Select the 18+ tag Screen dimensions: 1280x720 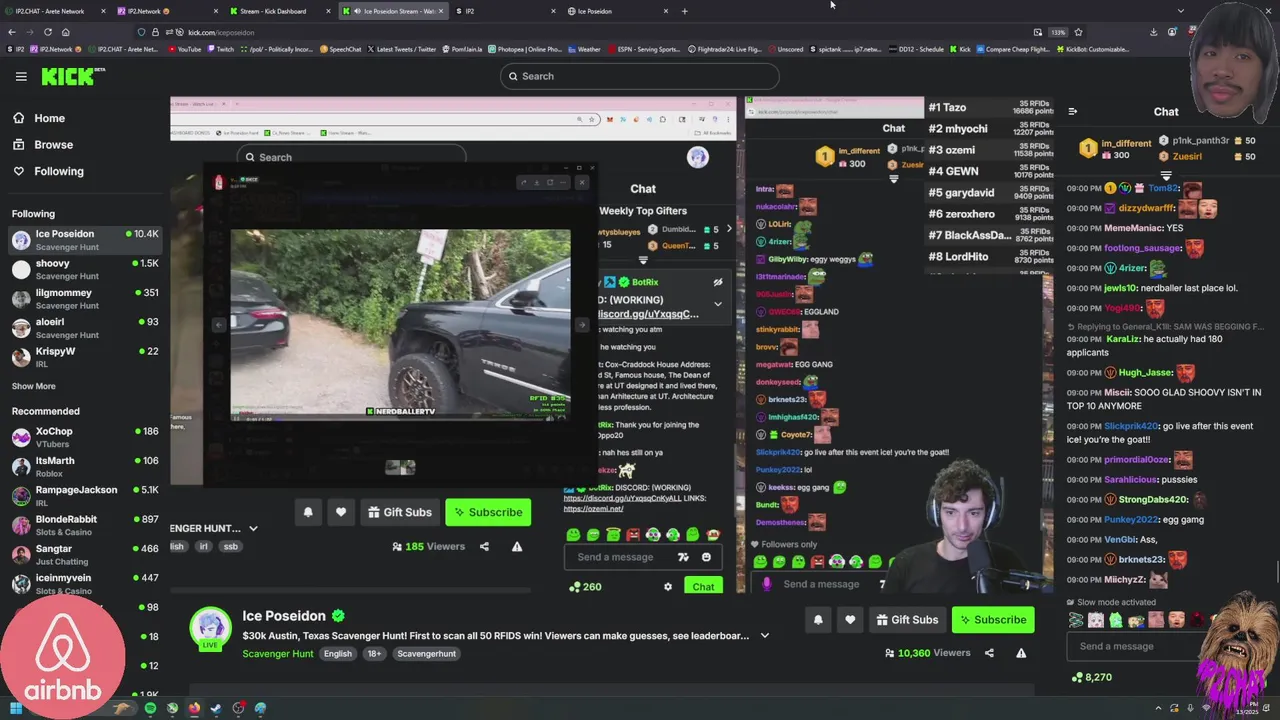point(374,654)
